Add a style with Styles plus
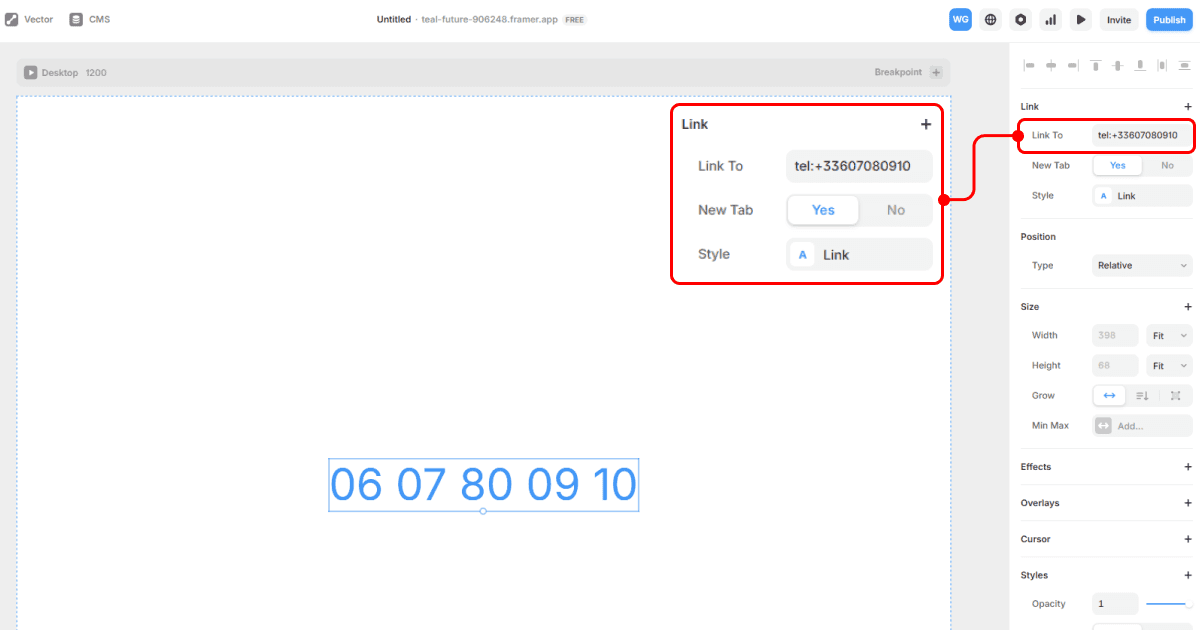The image size is (1200, 630). [x=1188, y=575]
